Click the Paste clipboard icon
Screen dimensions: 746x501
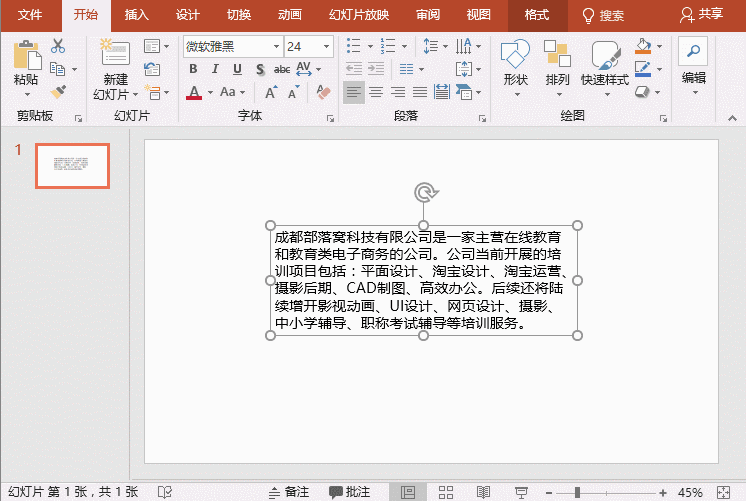[x=27, y=56]
